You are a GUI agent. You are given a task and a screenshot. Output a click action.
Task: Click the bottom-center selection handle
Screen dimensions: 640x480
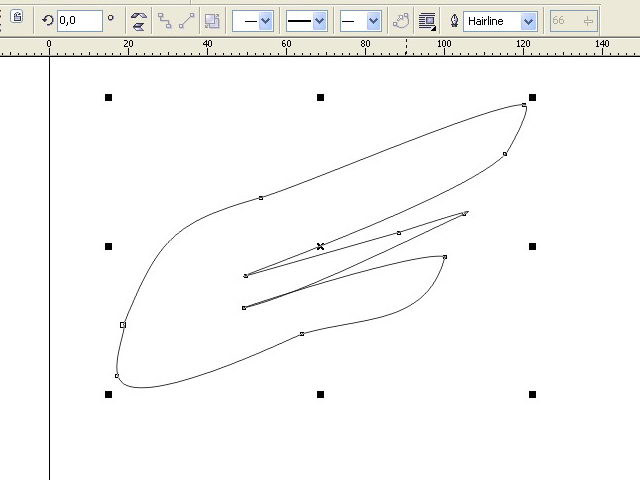320,394
